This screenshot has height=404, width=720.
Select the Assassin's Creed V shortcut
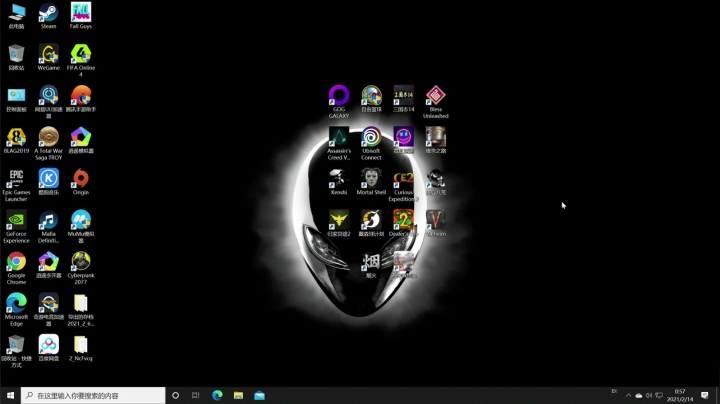339,143
